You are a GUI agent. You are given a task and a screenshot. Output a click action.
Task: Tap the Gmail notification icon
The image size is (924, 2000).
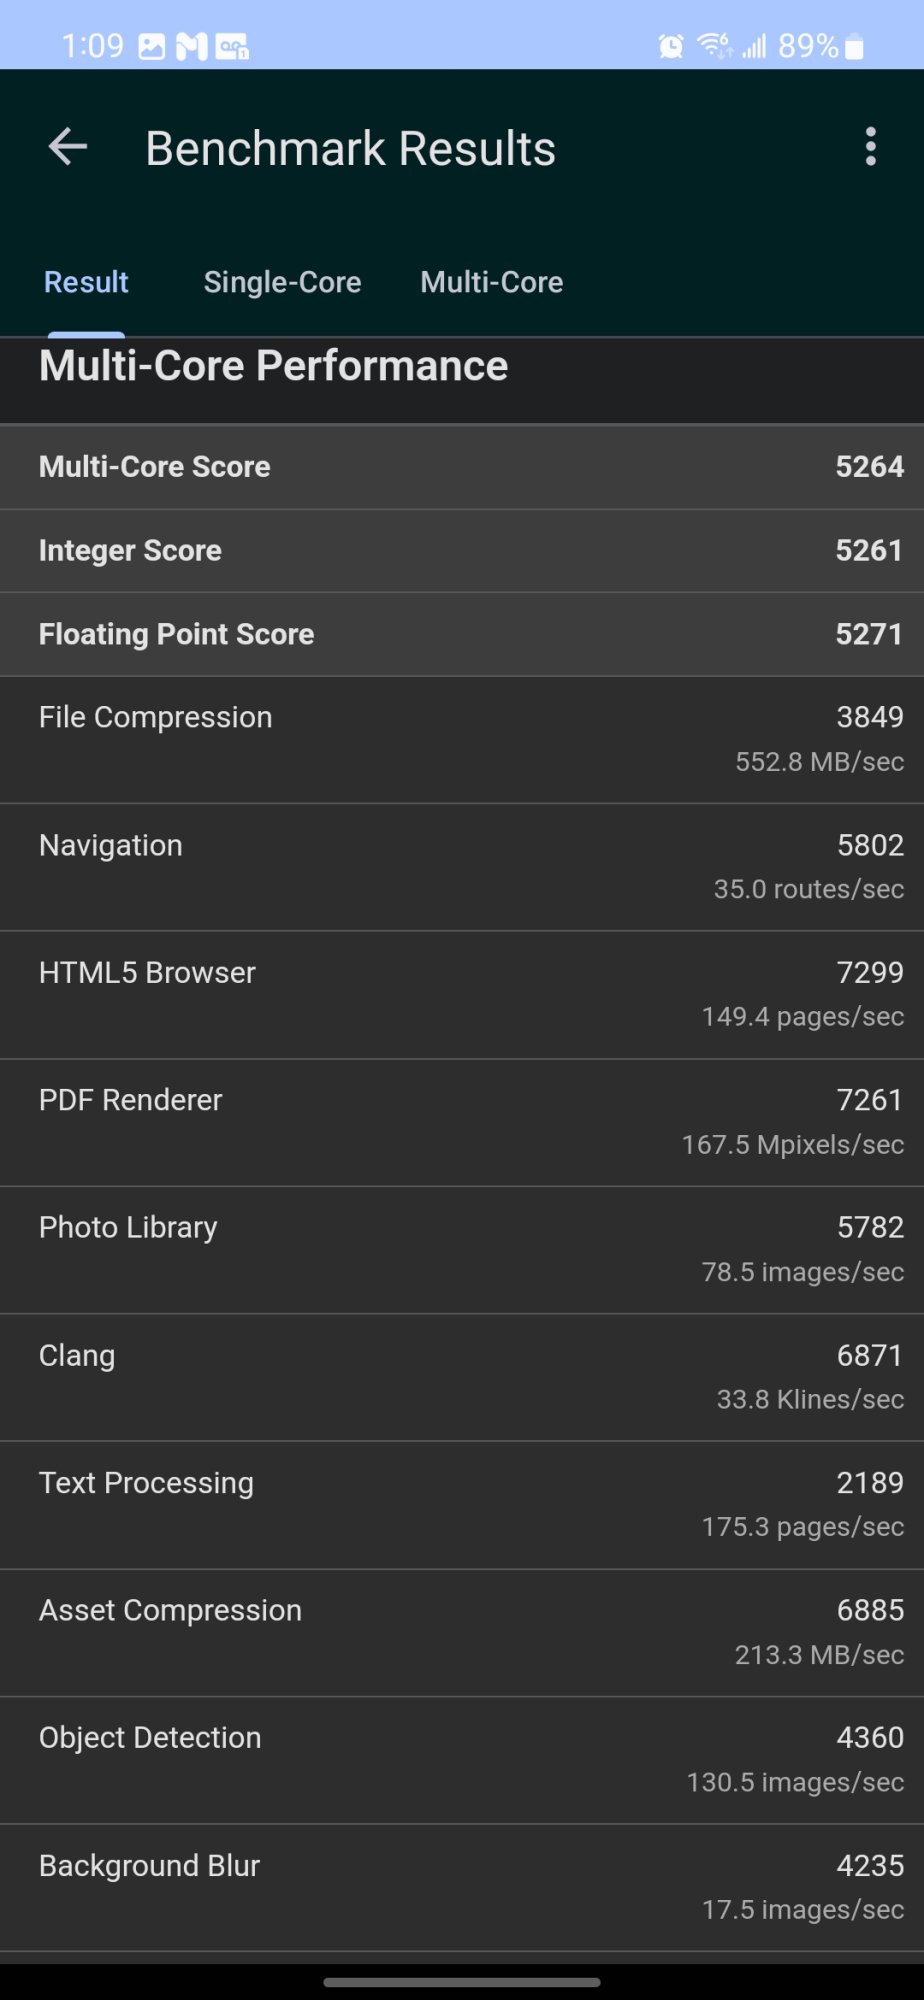point(191,46)
